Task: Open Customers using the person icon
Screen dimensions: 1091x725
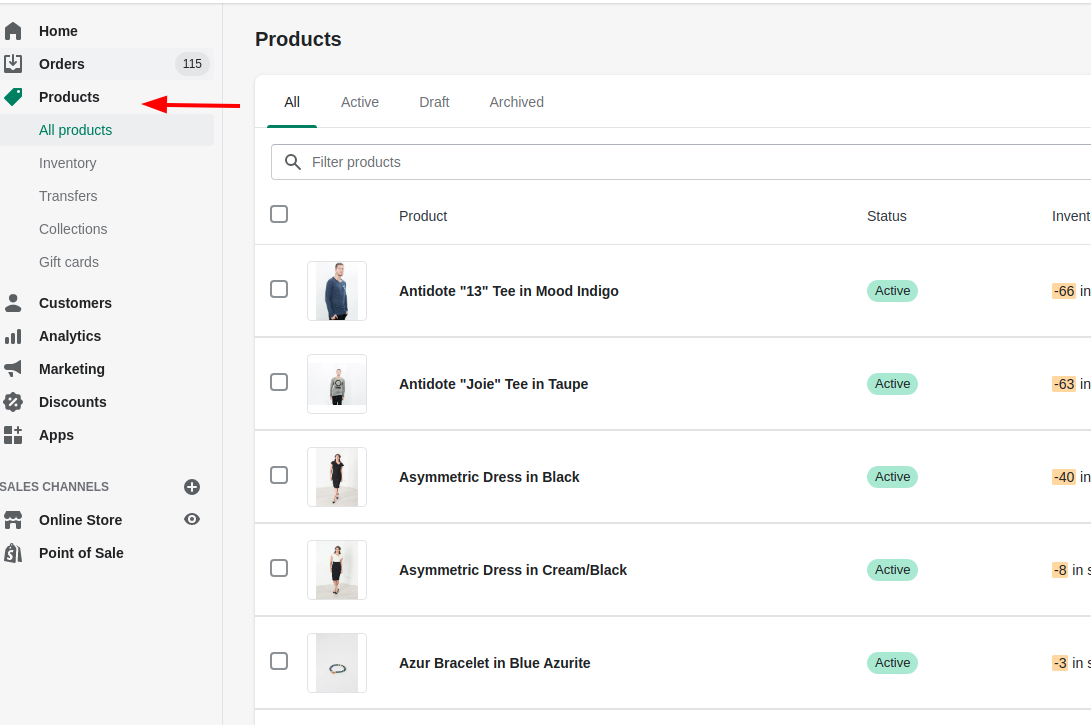Action: tap(13, 303)
